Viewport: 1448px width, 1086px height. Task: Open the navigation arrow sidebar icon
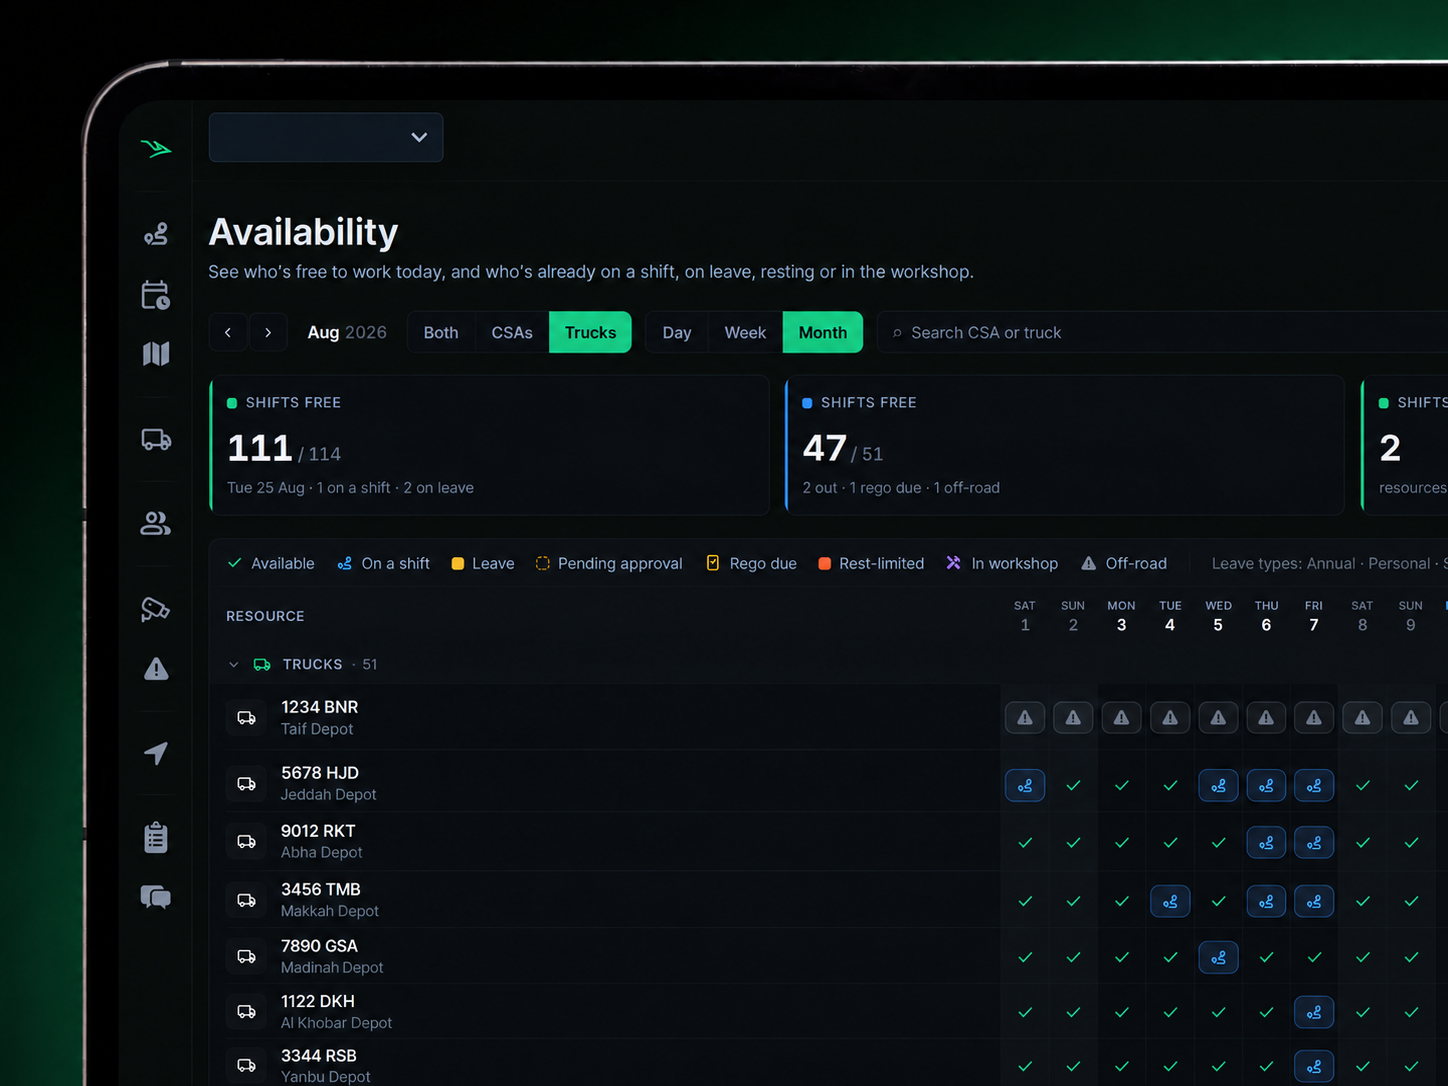(x=156, y=753)
